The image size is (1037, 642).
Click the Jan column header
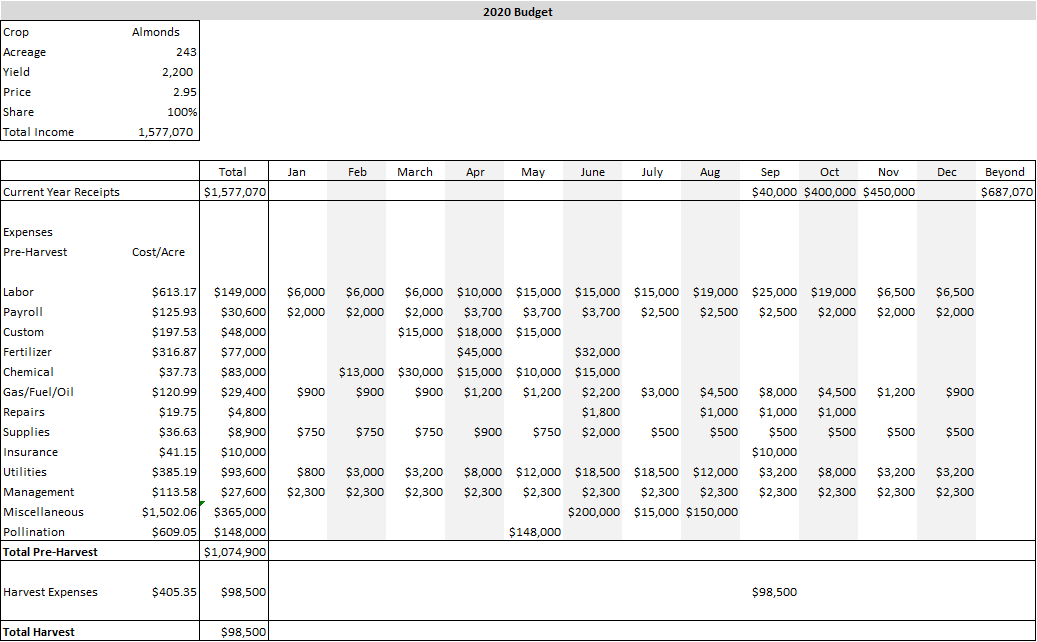pyautogui.click(x=296, y=171)
